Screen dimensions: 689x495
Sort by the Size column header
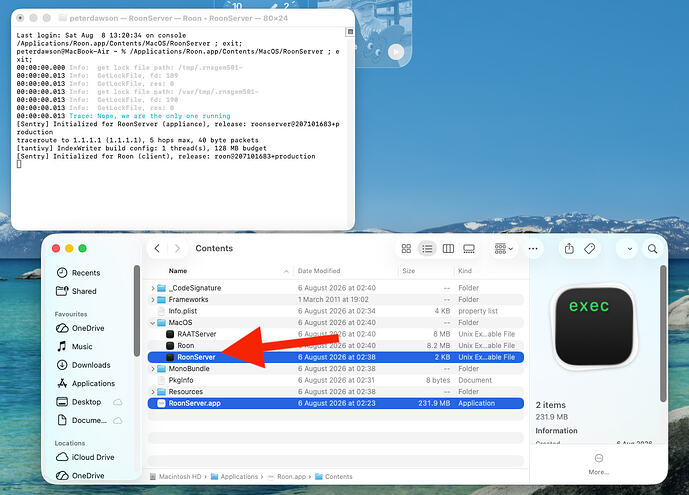point(409,271)
